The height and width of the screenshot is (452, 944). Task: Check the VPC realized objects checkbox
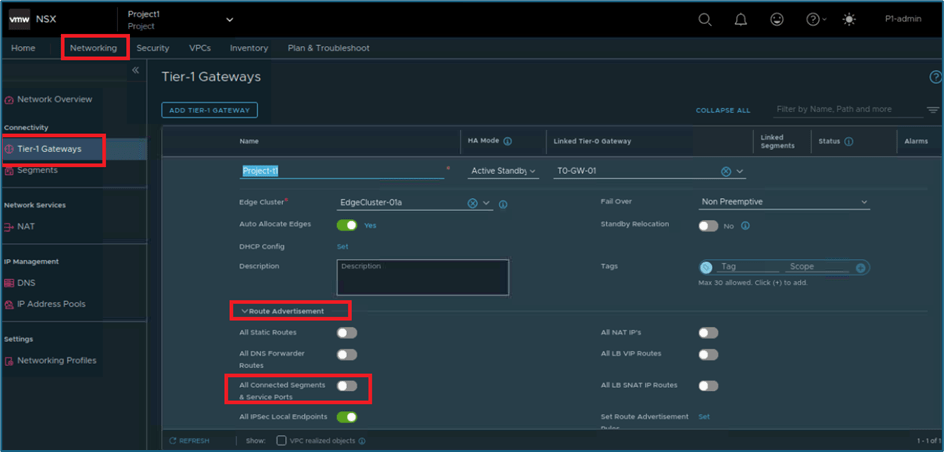pos(281,440)
